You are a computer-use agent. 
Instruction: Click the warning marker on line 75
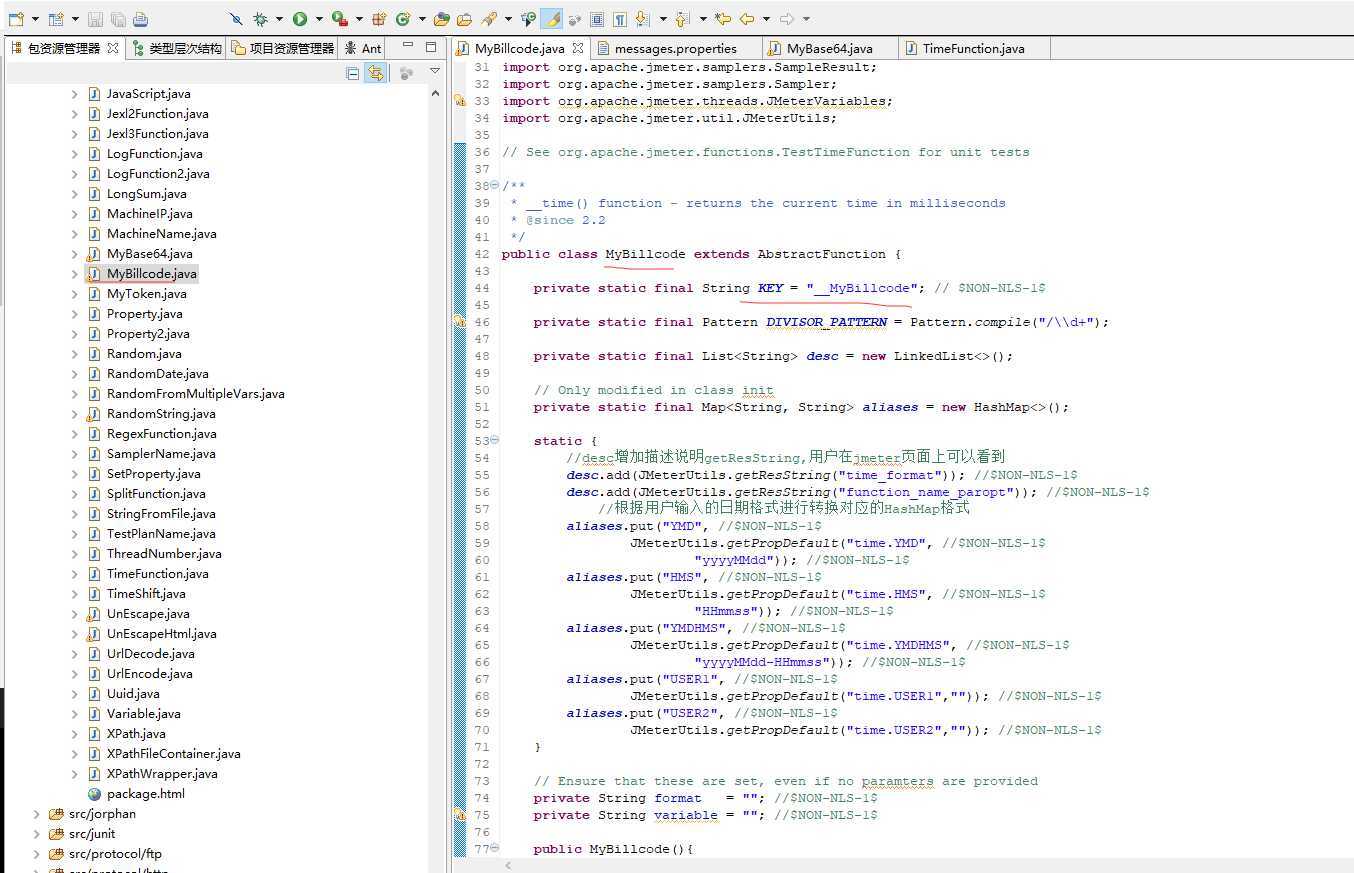click(x=460, y=815)
